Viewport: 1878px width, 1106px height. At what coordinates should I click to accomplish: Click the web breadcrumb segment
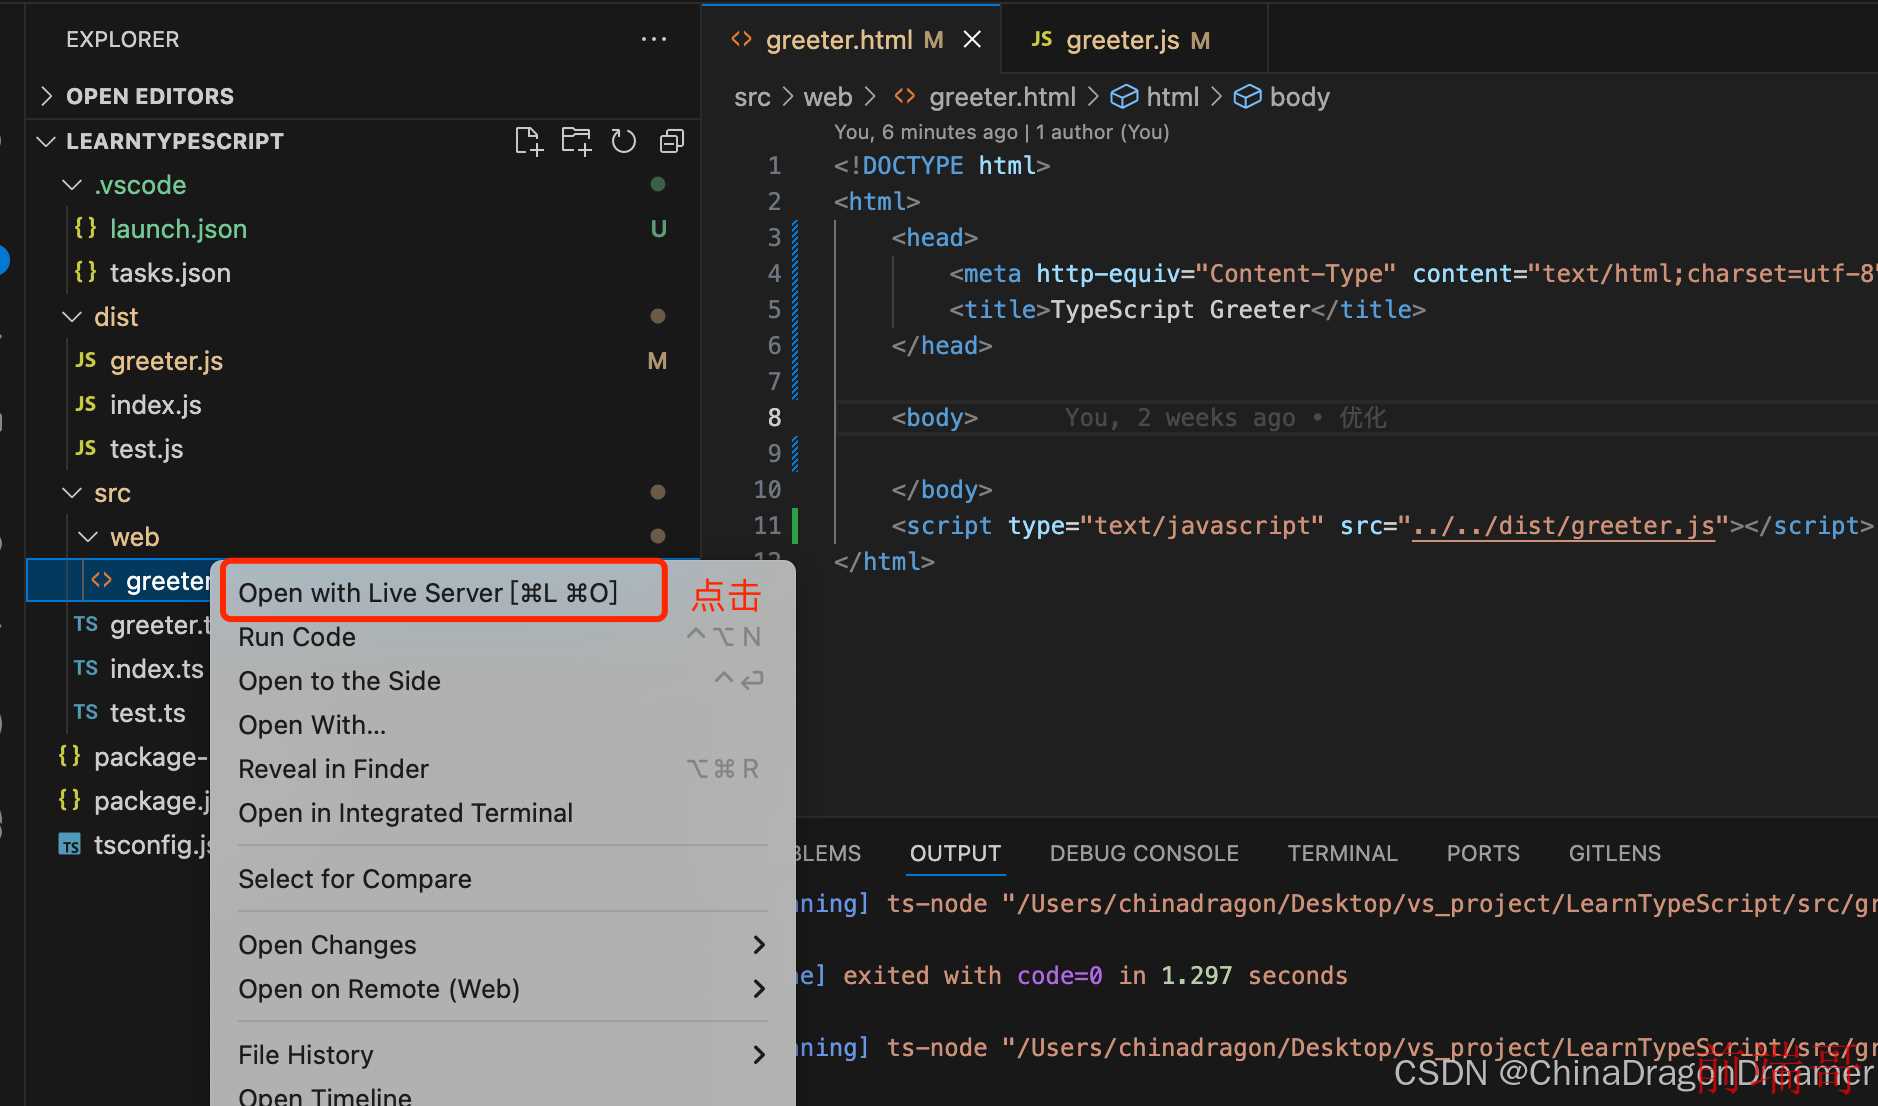tap(828, 97)
